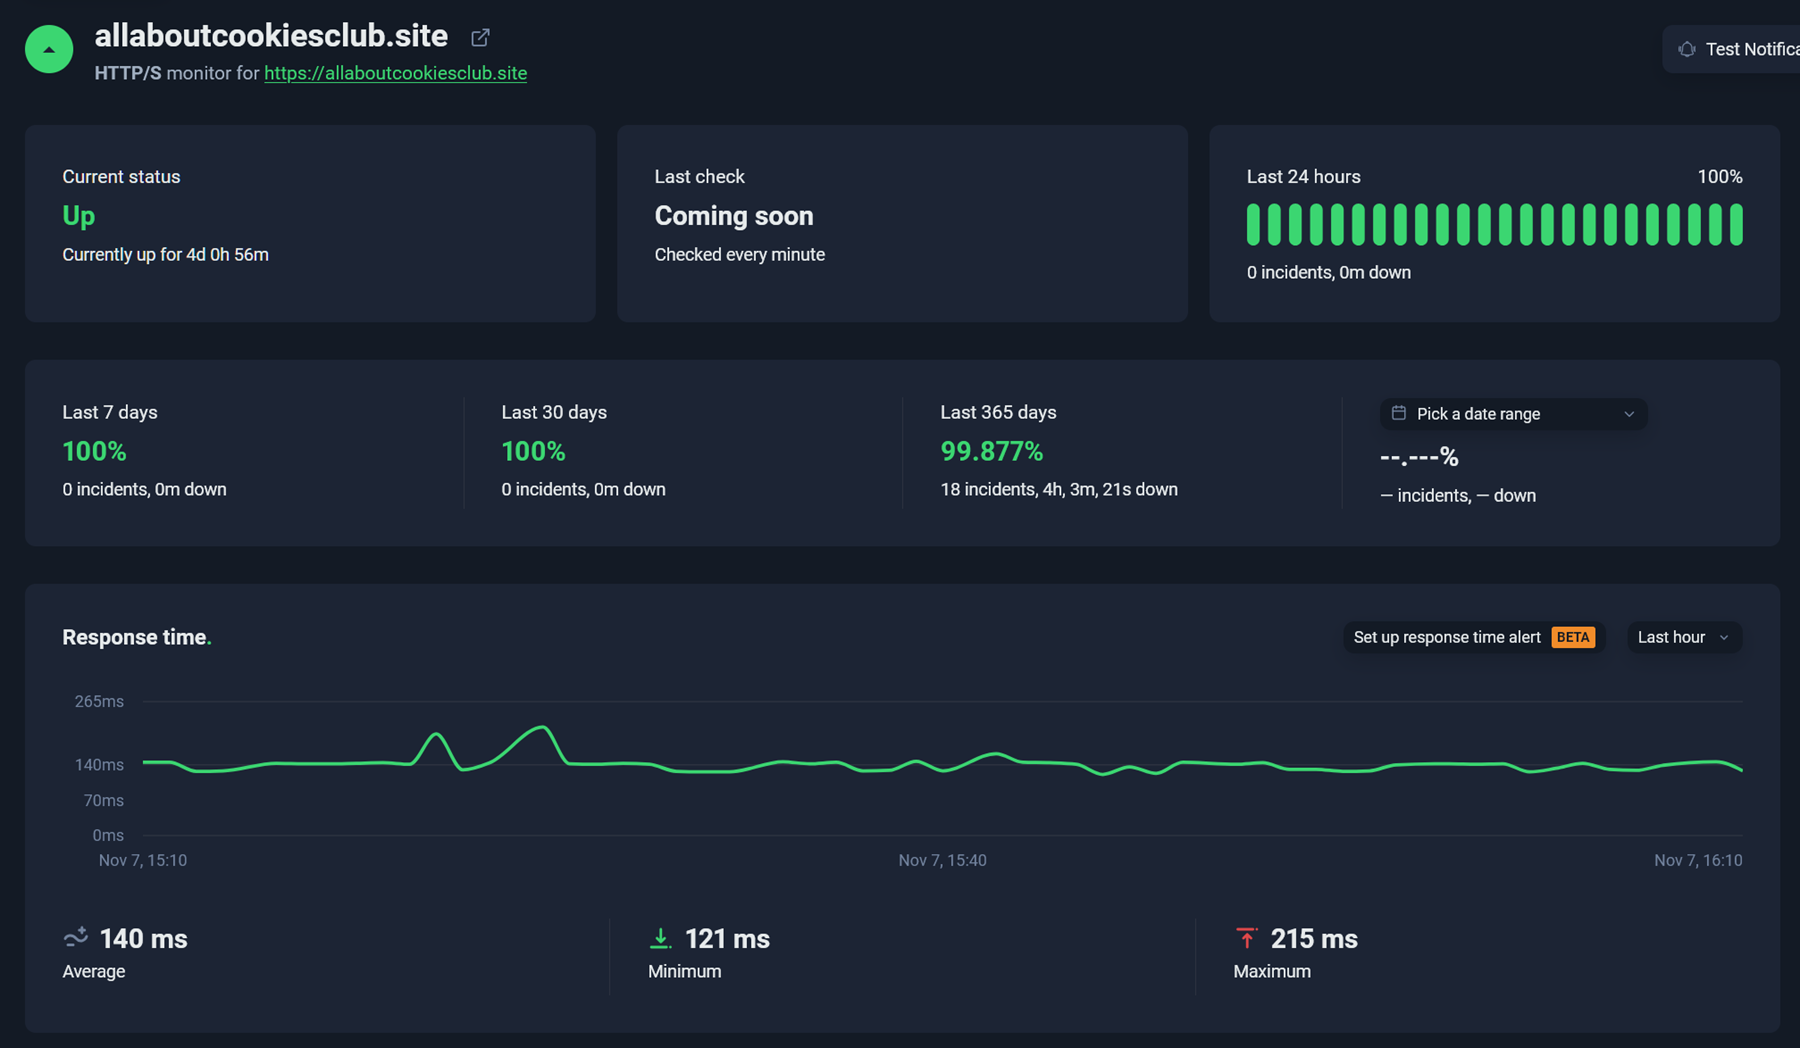
Task: Click the Last 7 days 100% value
Action: (x=94, y=451)
